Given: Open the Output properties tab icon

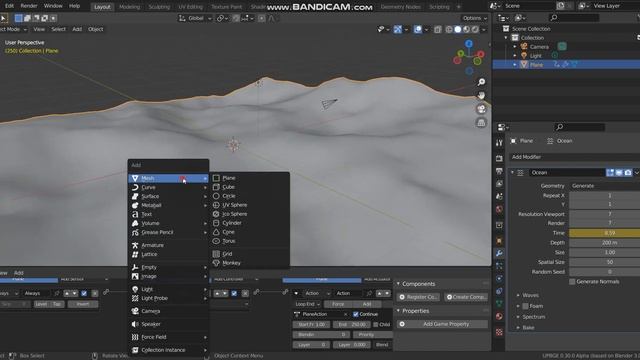Looking at the screenshot, I should coord(499,171).
